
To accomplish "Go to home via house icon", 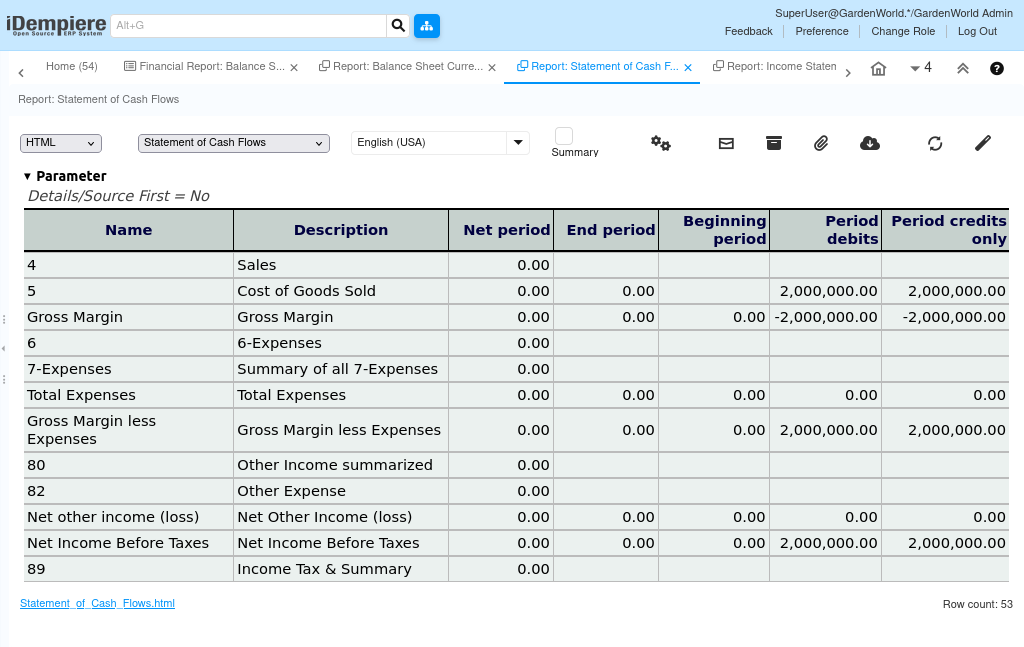I will coord(878,69).
